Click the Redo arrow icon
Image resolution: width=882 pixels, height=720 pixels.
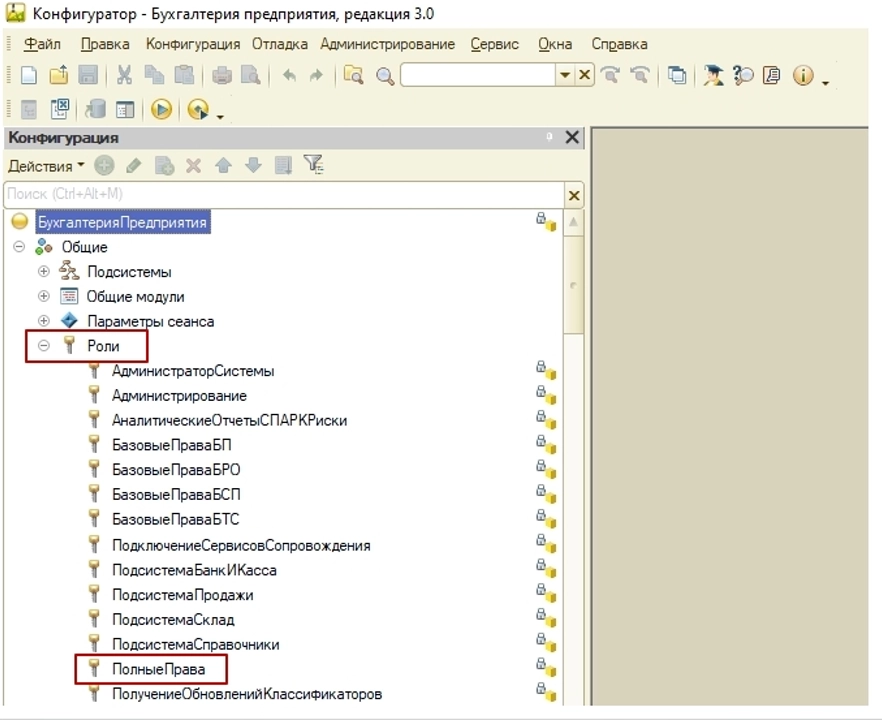[x=316, y=75]
